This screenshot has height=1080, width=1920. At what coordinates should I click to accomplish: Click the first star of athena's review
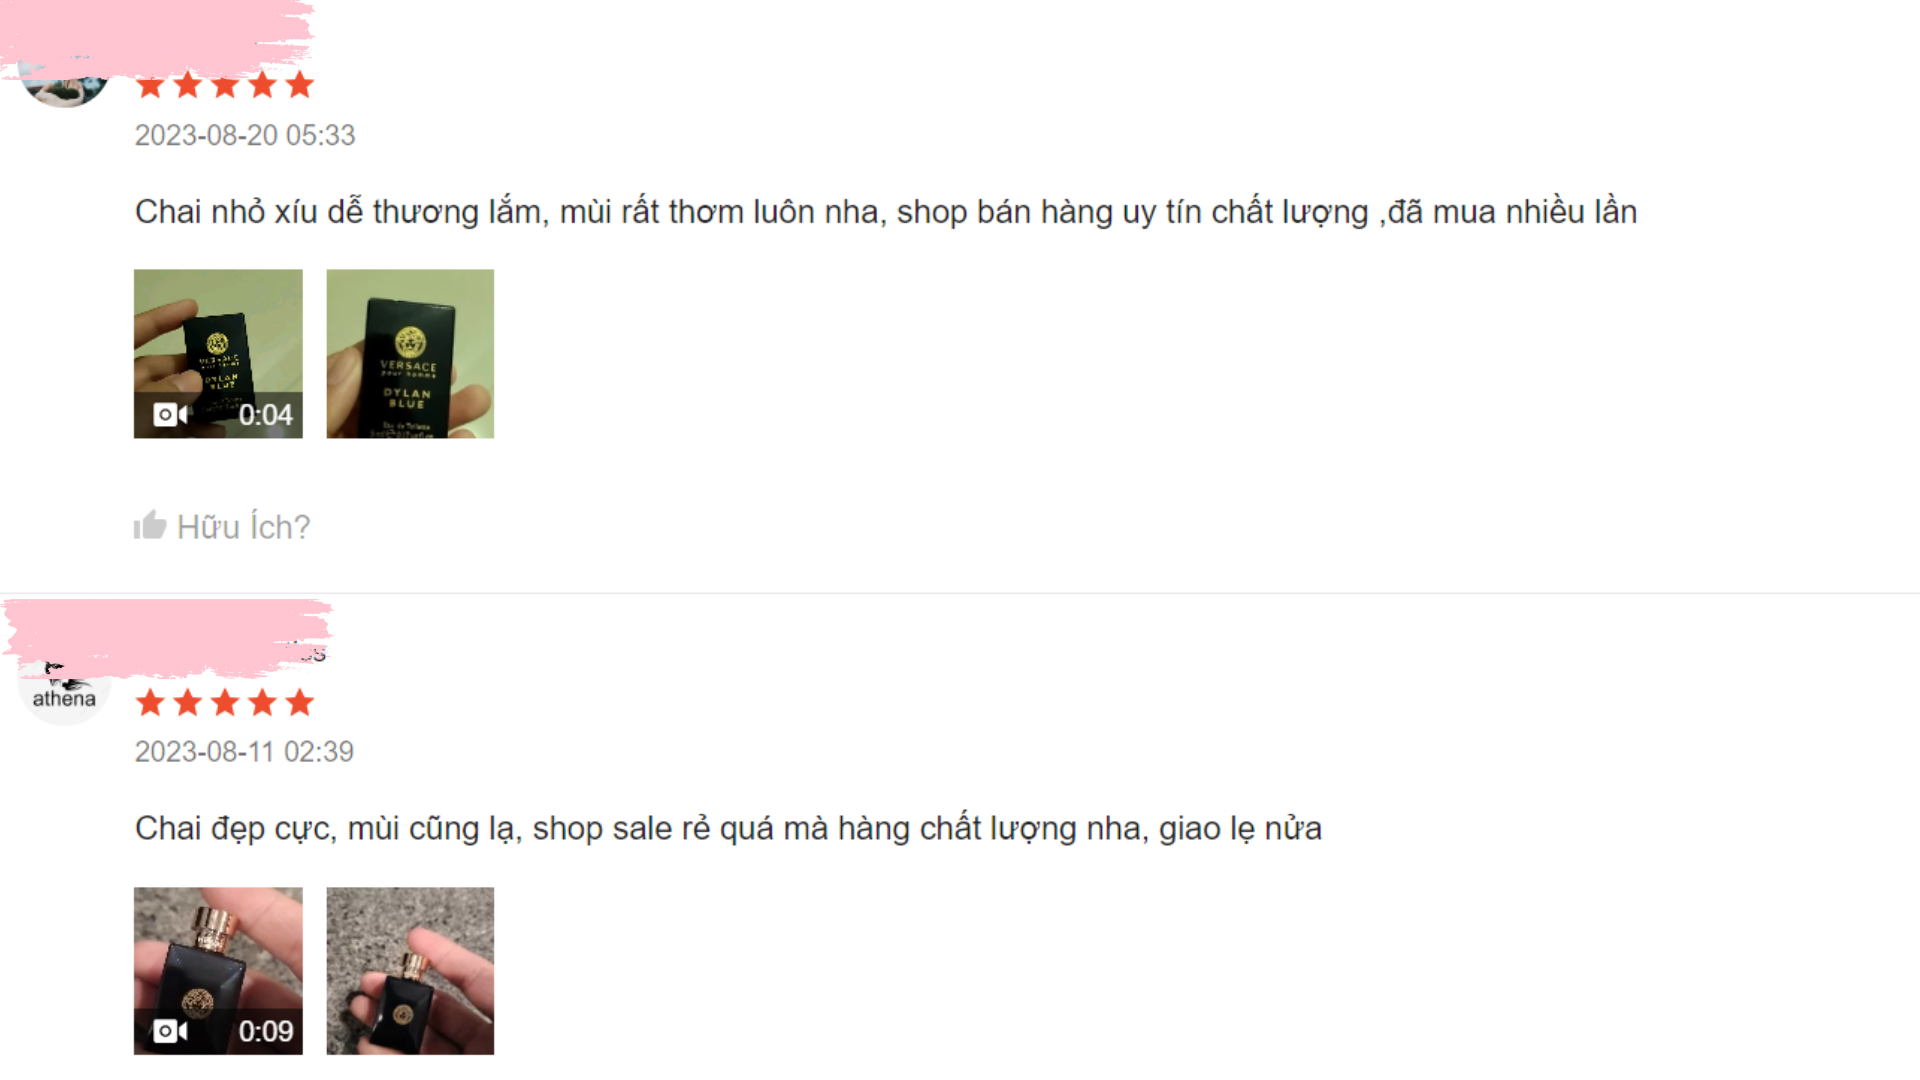pyautogui.click(x=151, y=703)
